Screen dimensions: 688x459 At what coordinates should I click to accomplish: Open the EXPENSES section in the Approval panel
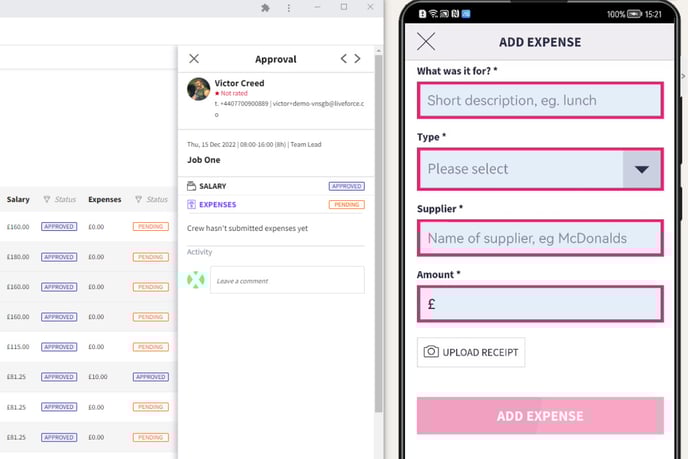pyautogui.click(x=218, y=204)
